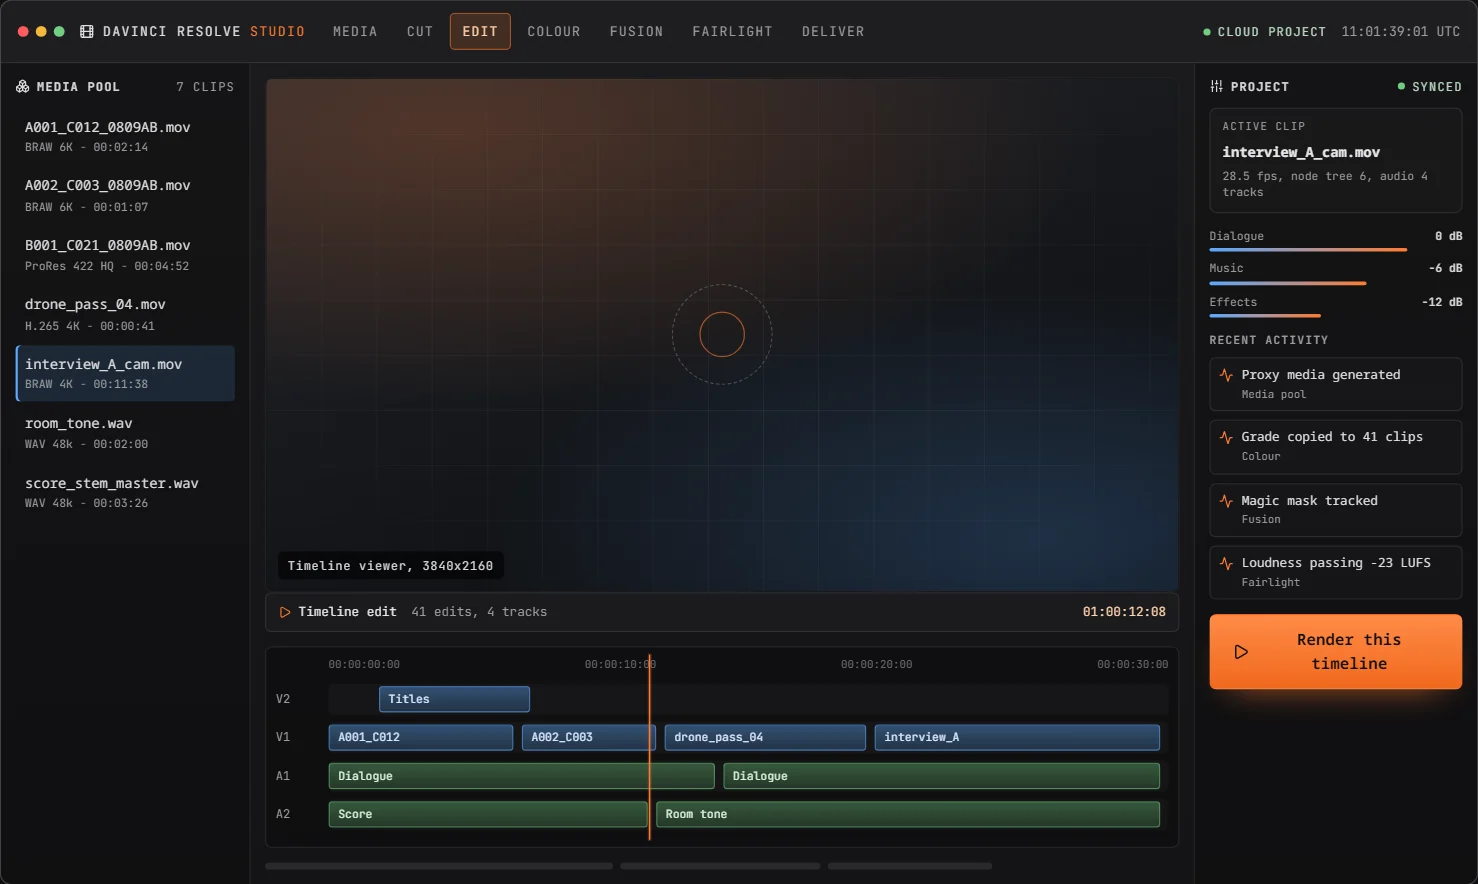The image size is (1478, 884).
Task: Click the DaVinci Resolve film logo icon
Action: coord(87,32)
